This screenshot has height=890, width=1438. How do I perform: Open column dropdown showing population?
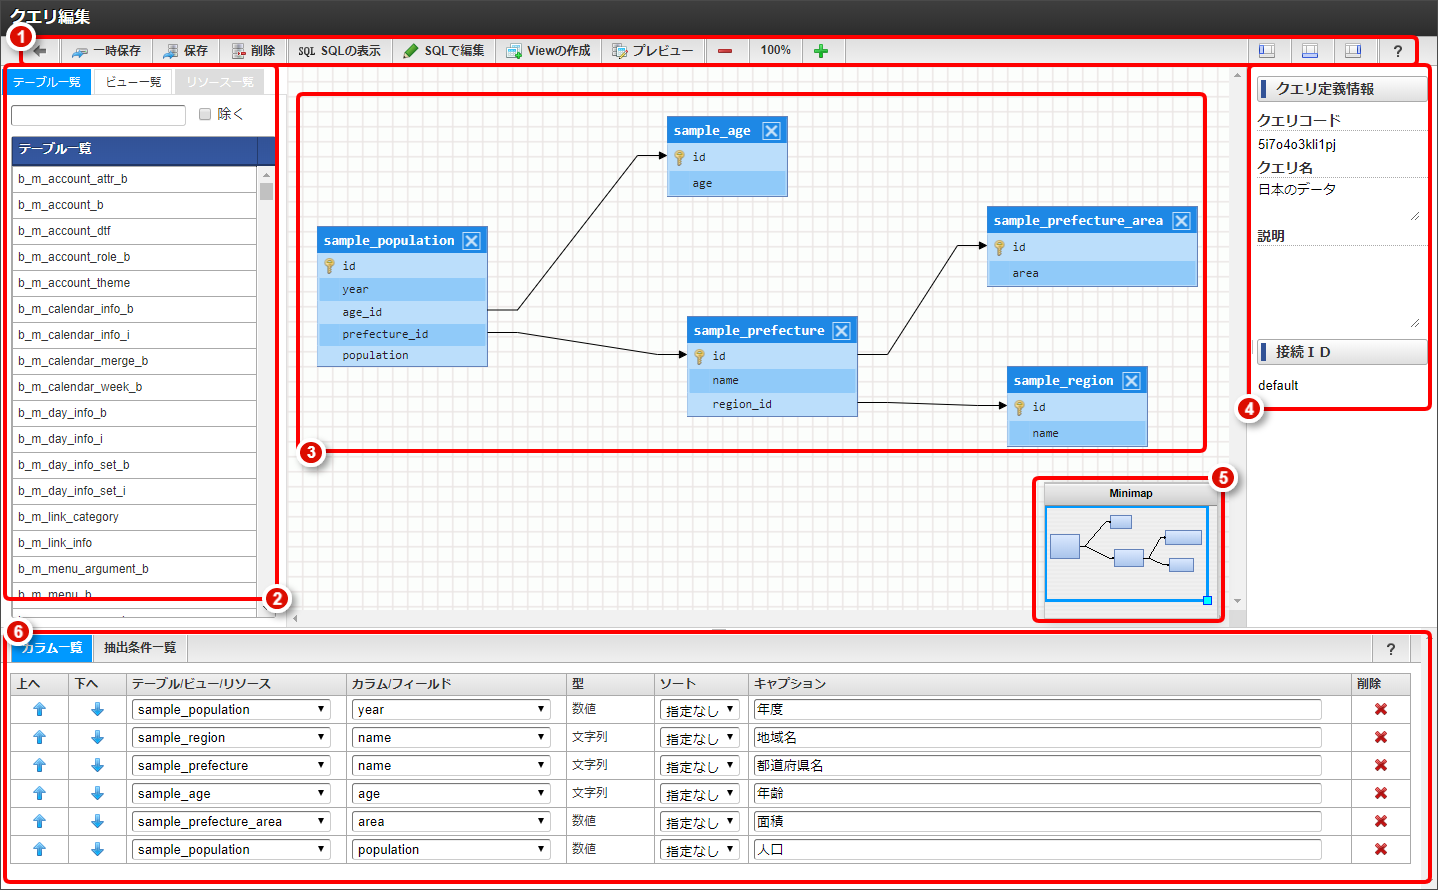(452, 849)
